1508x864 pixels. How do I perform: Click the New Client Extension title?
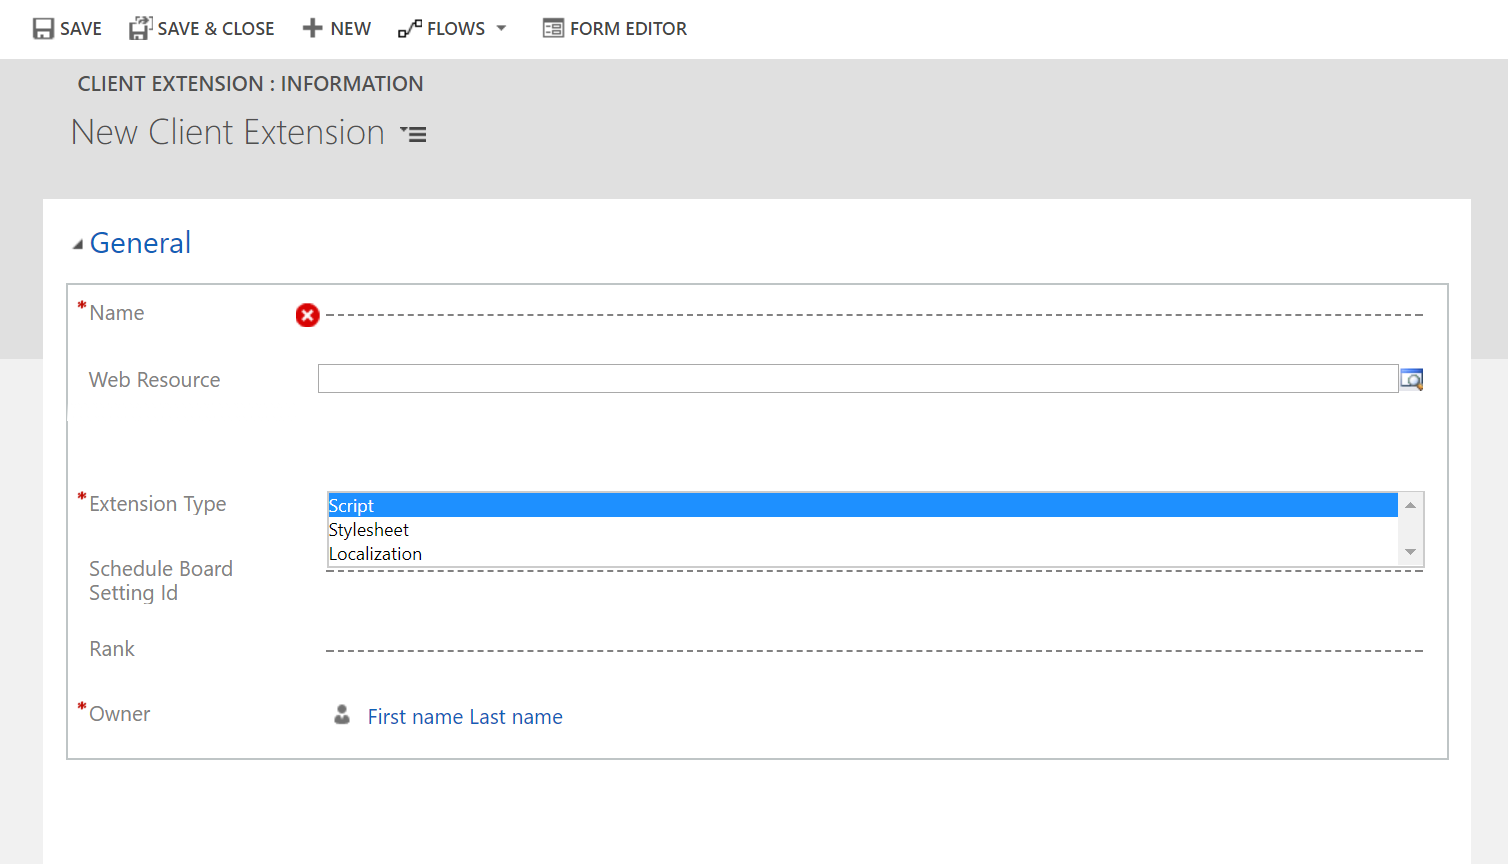tap(226, 131)
